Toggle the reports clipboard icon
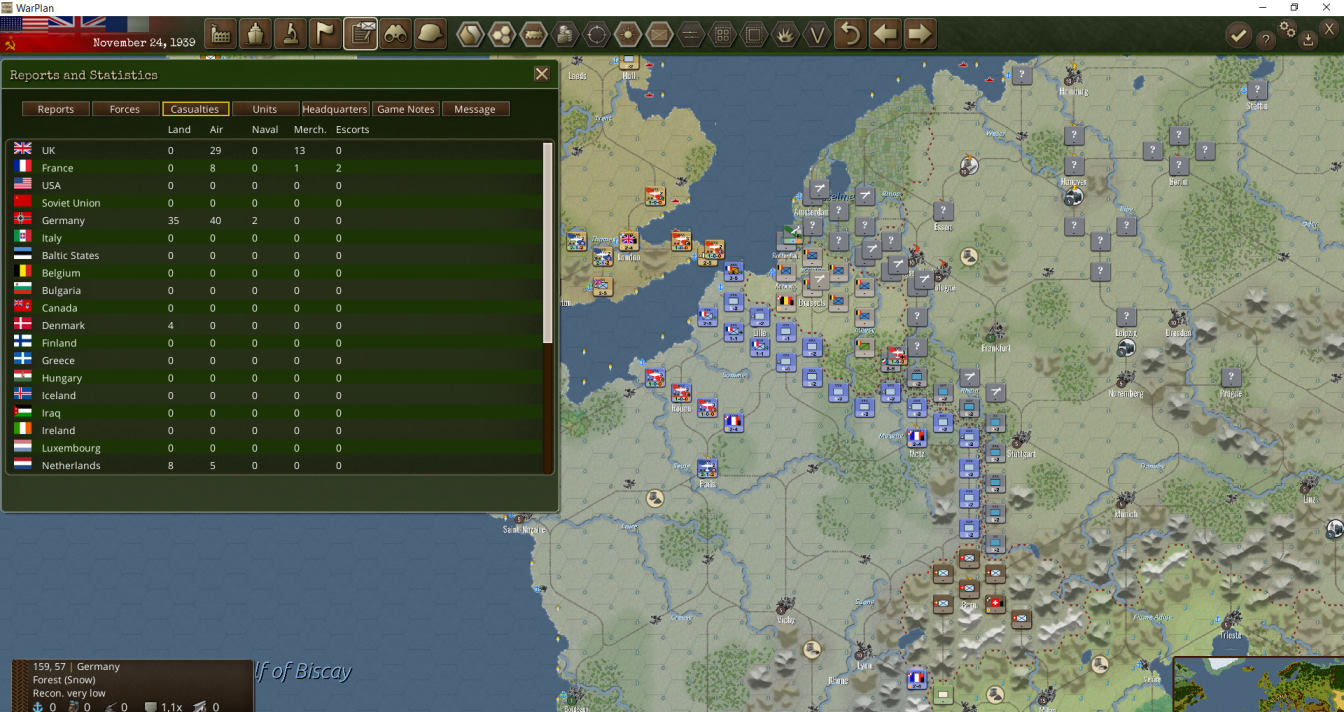 360,35
